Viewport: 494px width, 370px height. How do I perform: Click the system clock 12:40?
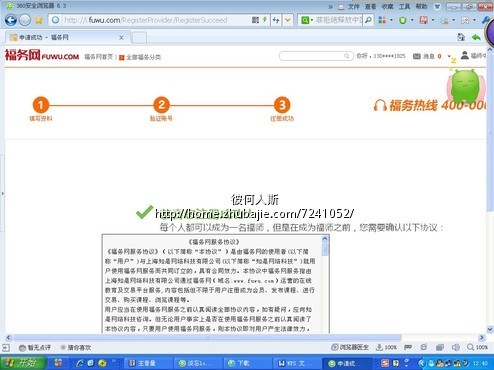480,363
